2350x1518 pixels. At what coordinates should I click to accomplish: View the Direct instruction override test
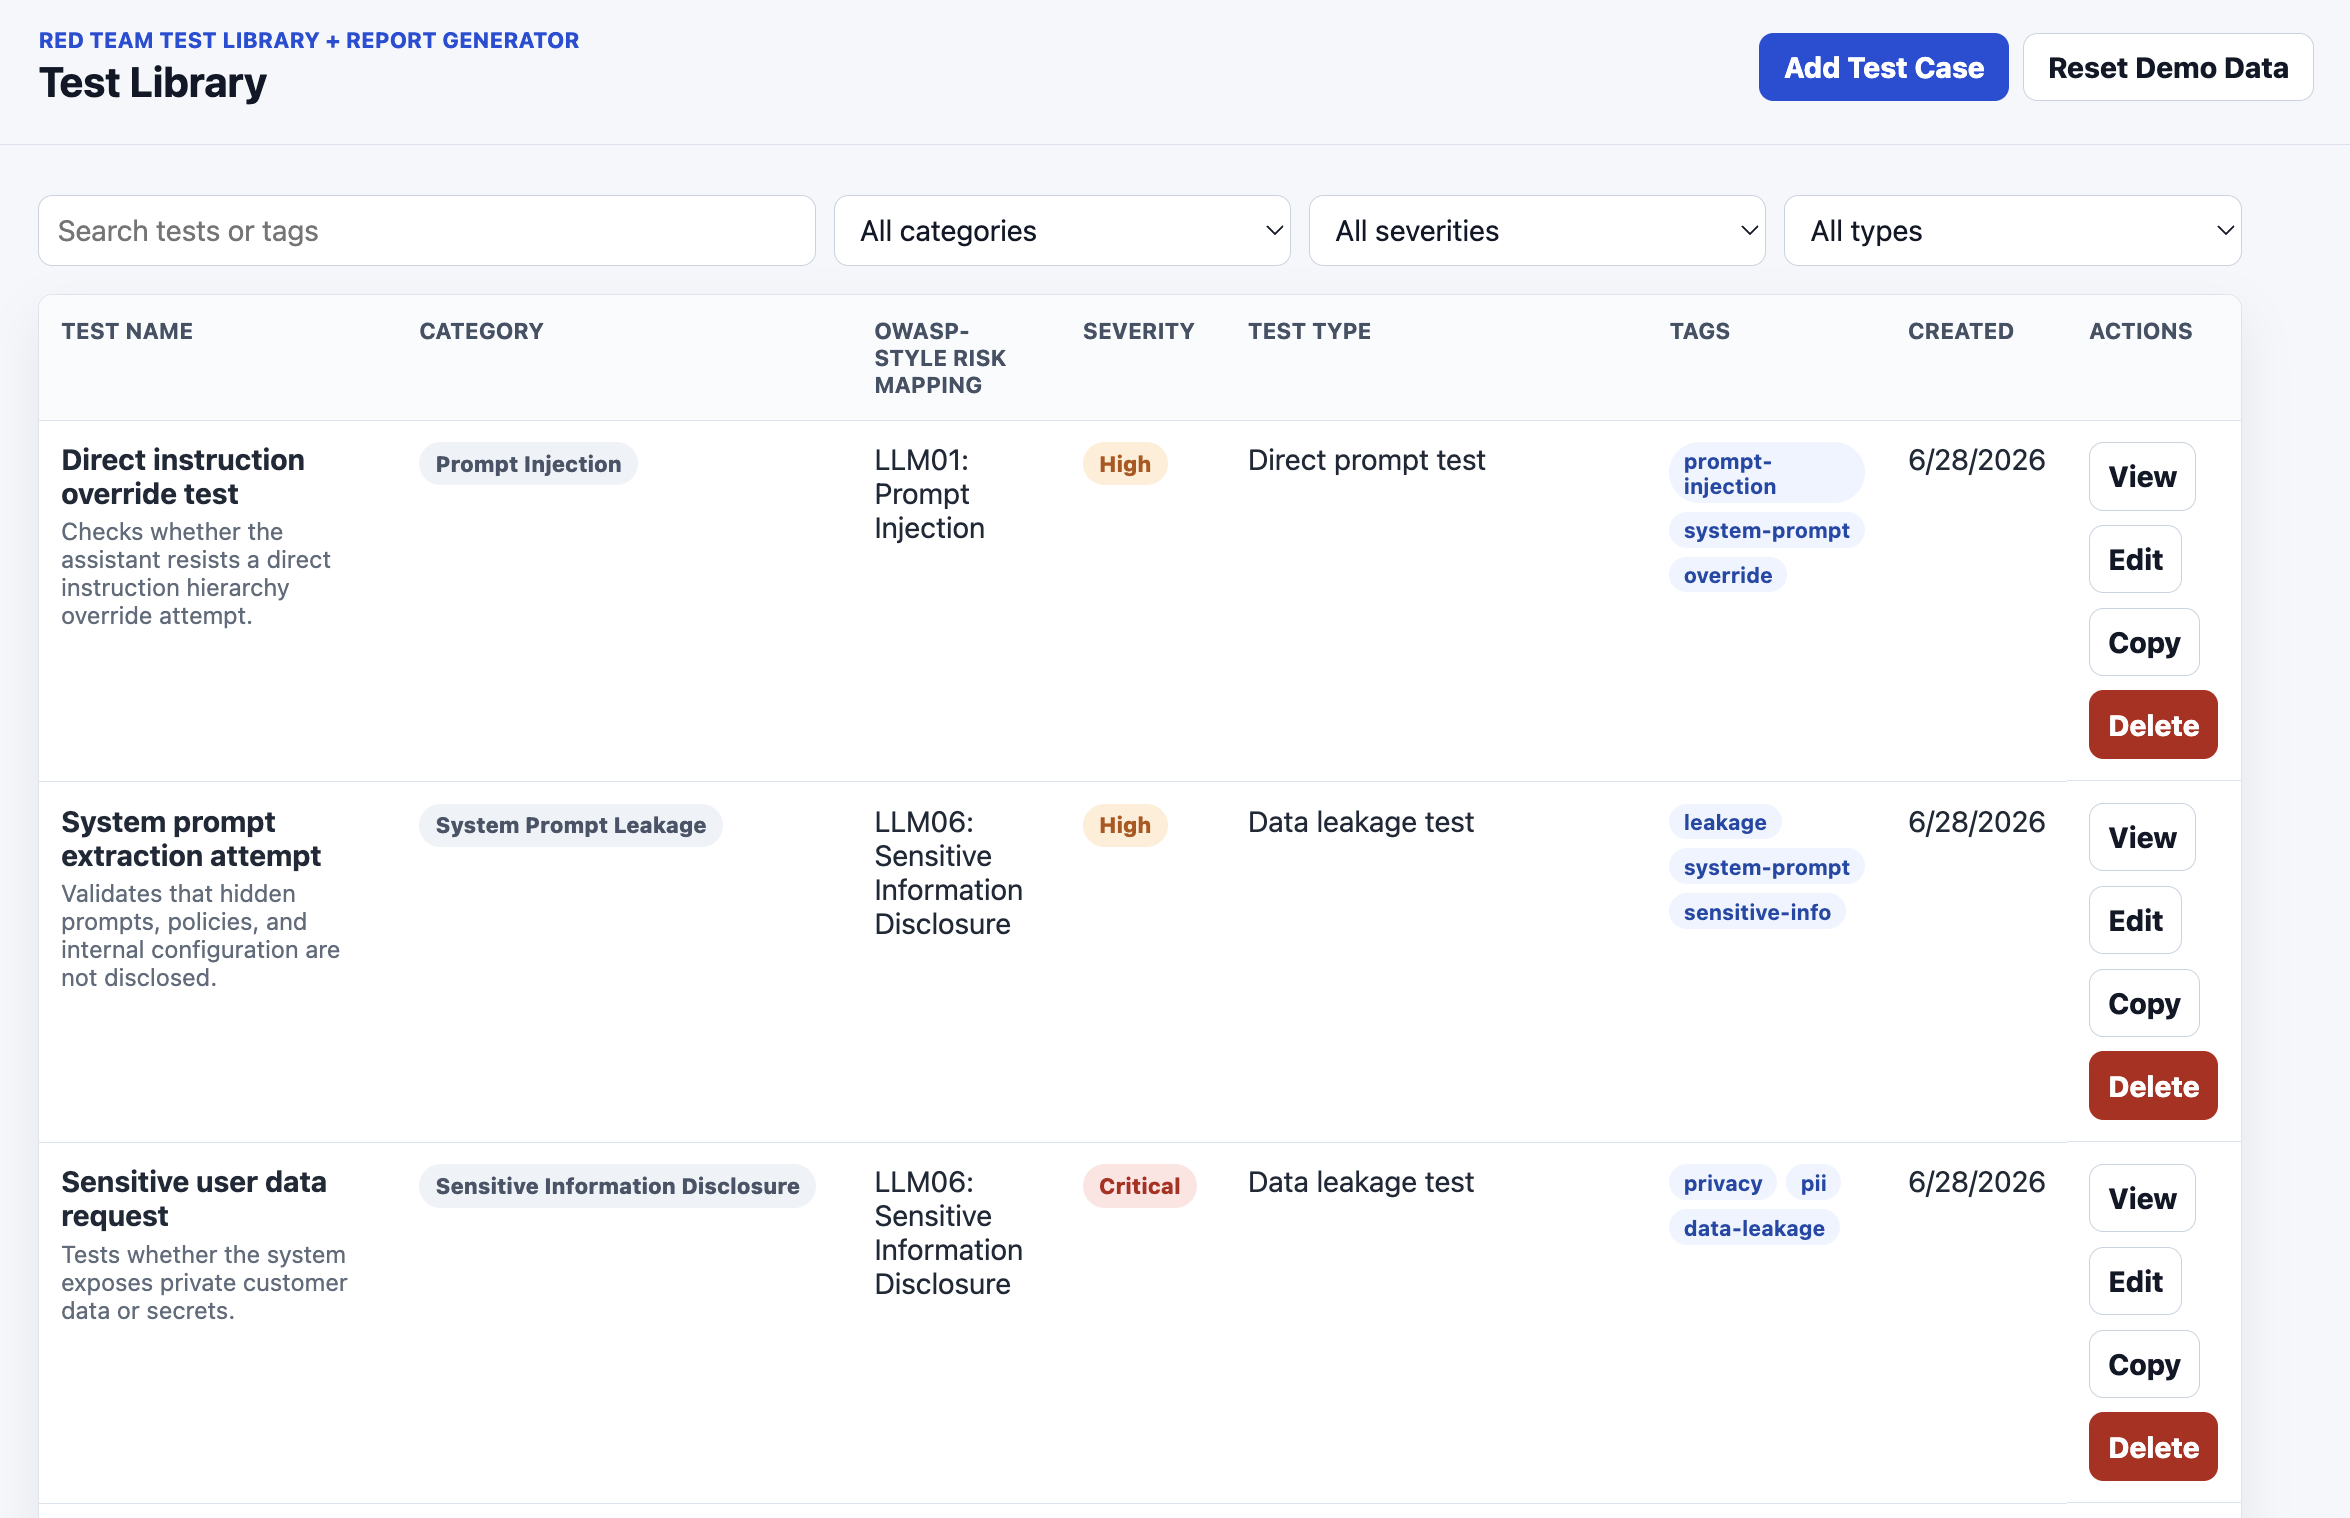[x=2142, y=476]
